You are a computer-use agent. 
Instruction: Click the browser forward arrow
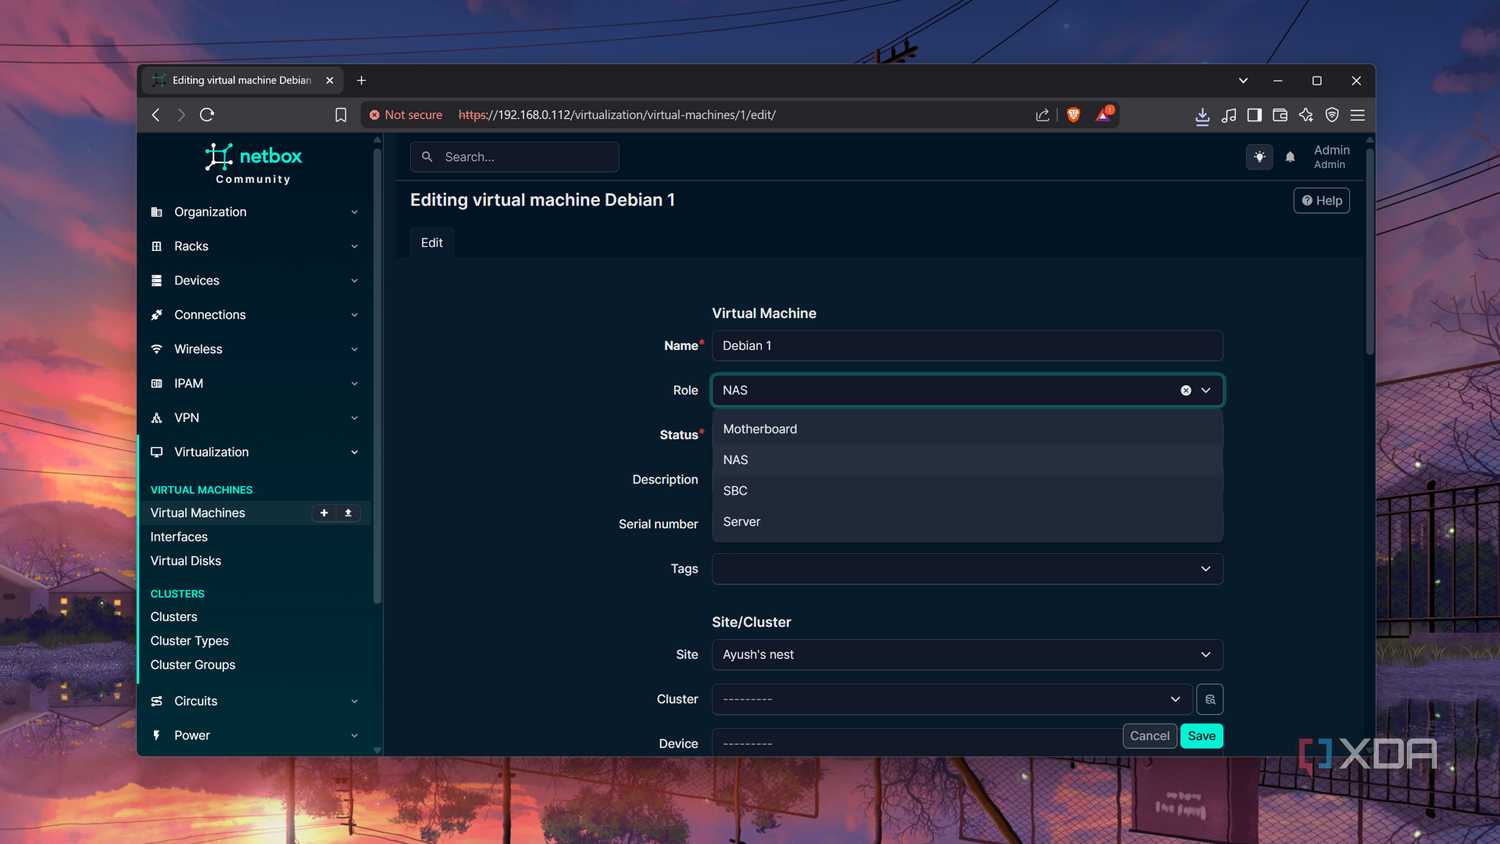(x=181, y=115)
